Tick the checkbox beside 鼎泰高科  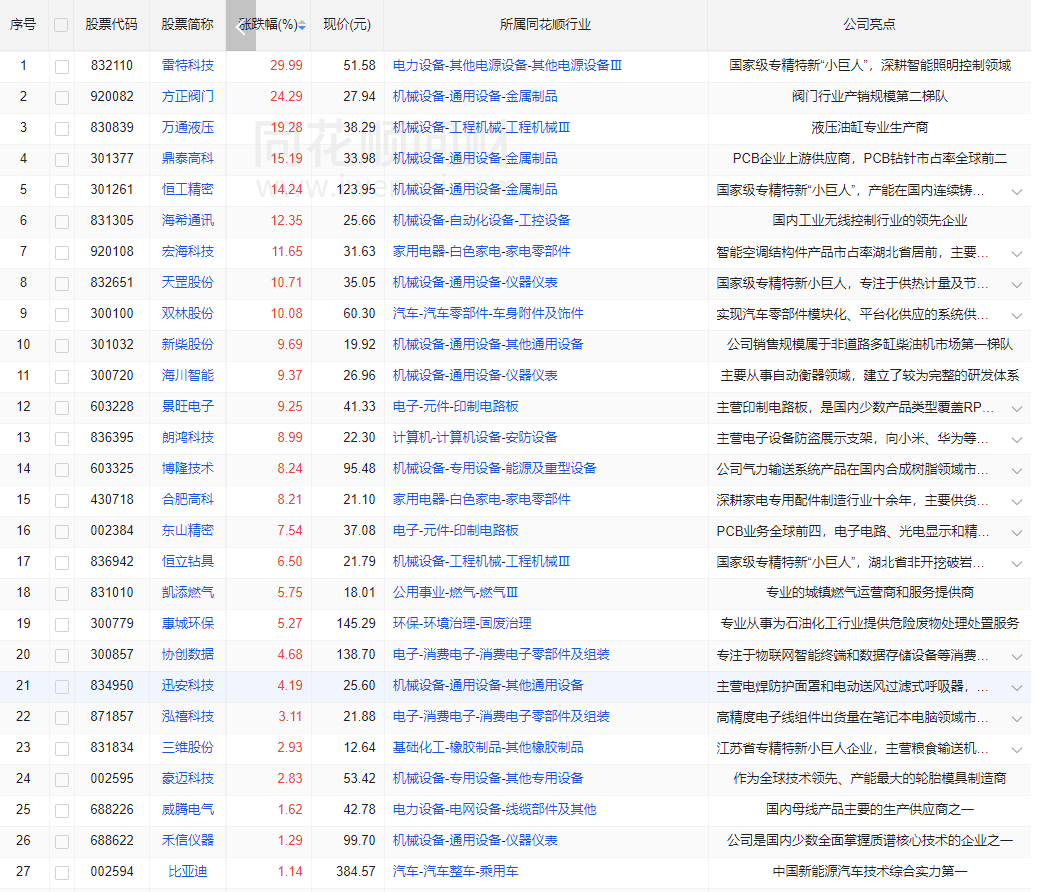pos(62,160)
